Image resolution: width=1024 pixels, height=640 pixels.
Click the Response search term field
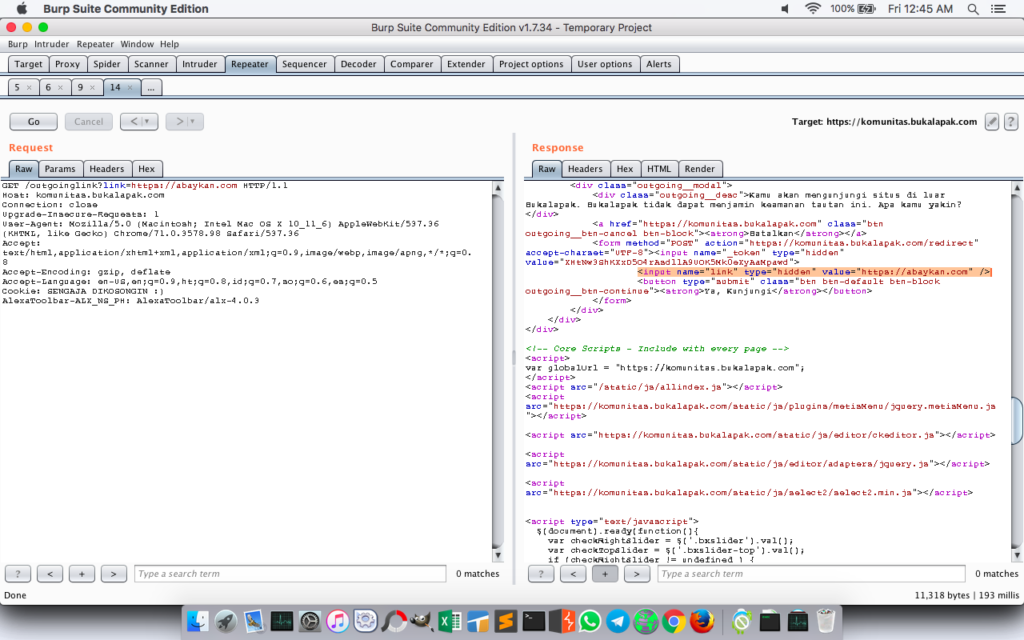pyautogui.click(x=810, y=574)
